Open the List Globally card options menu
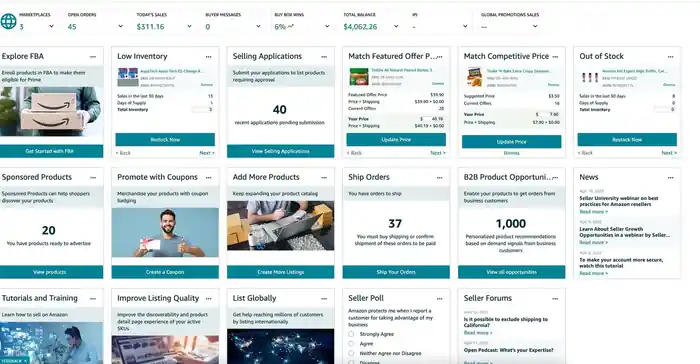 click(324, 299)
